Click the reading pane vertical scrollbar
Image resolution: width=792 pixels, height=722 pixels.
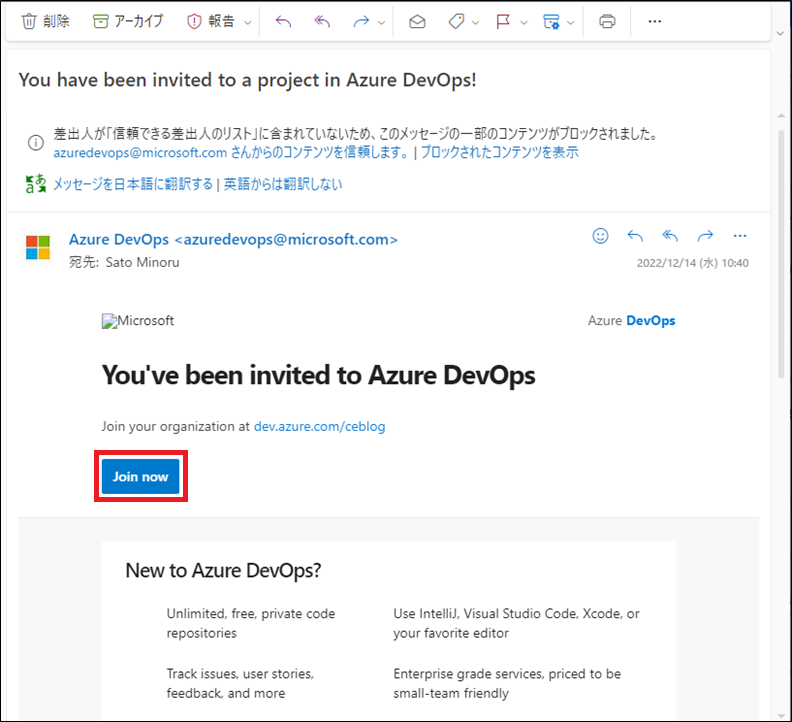[781, 253]
